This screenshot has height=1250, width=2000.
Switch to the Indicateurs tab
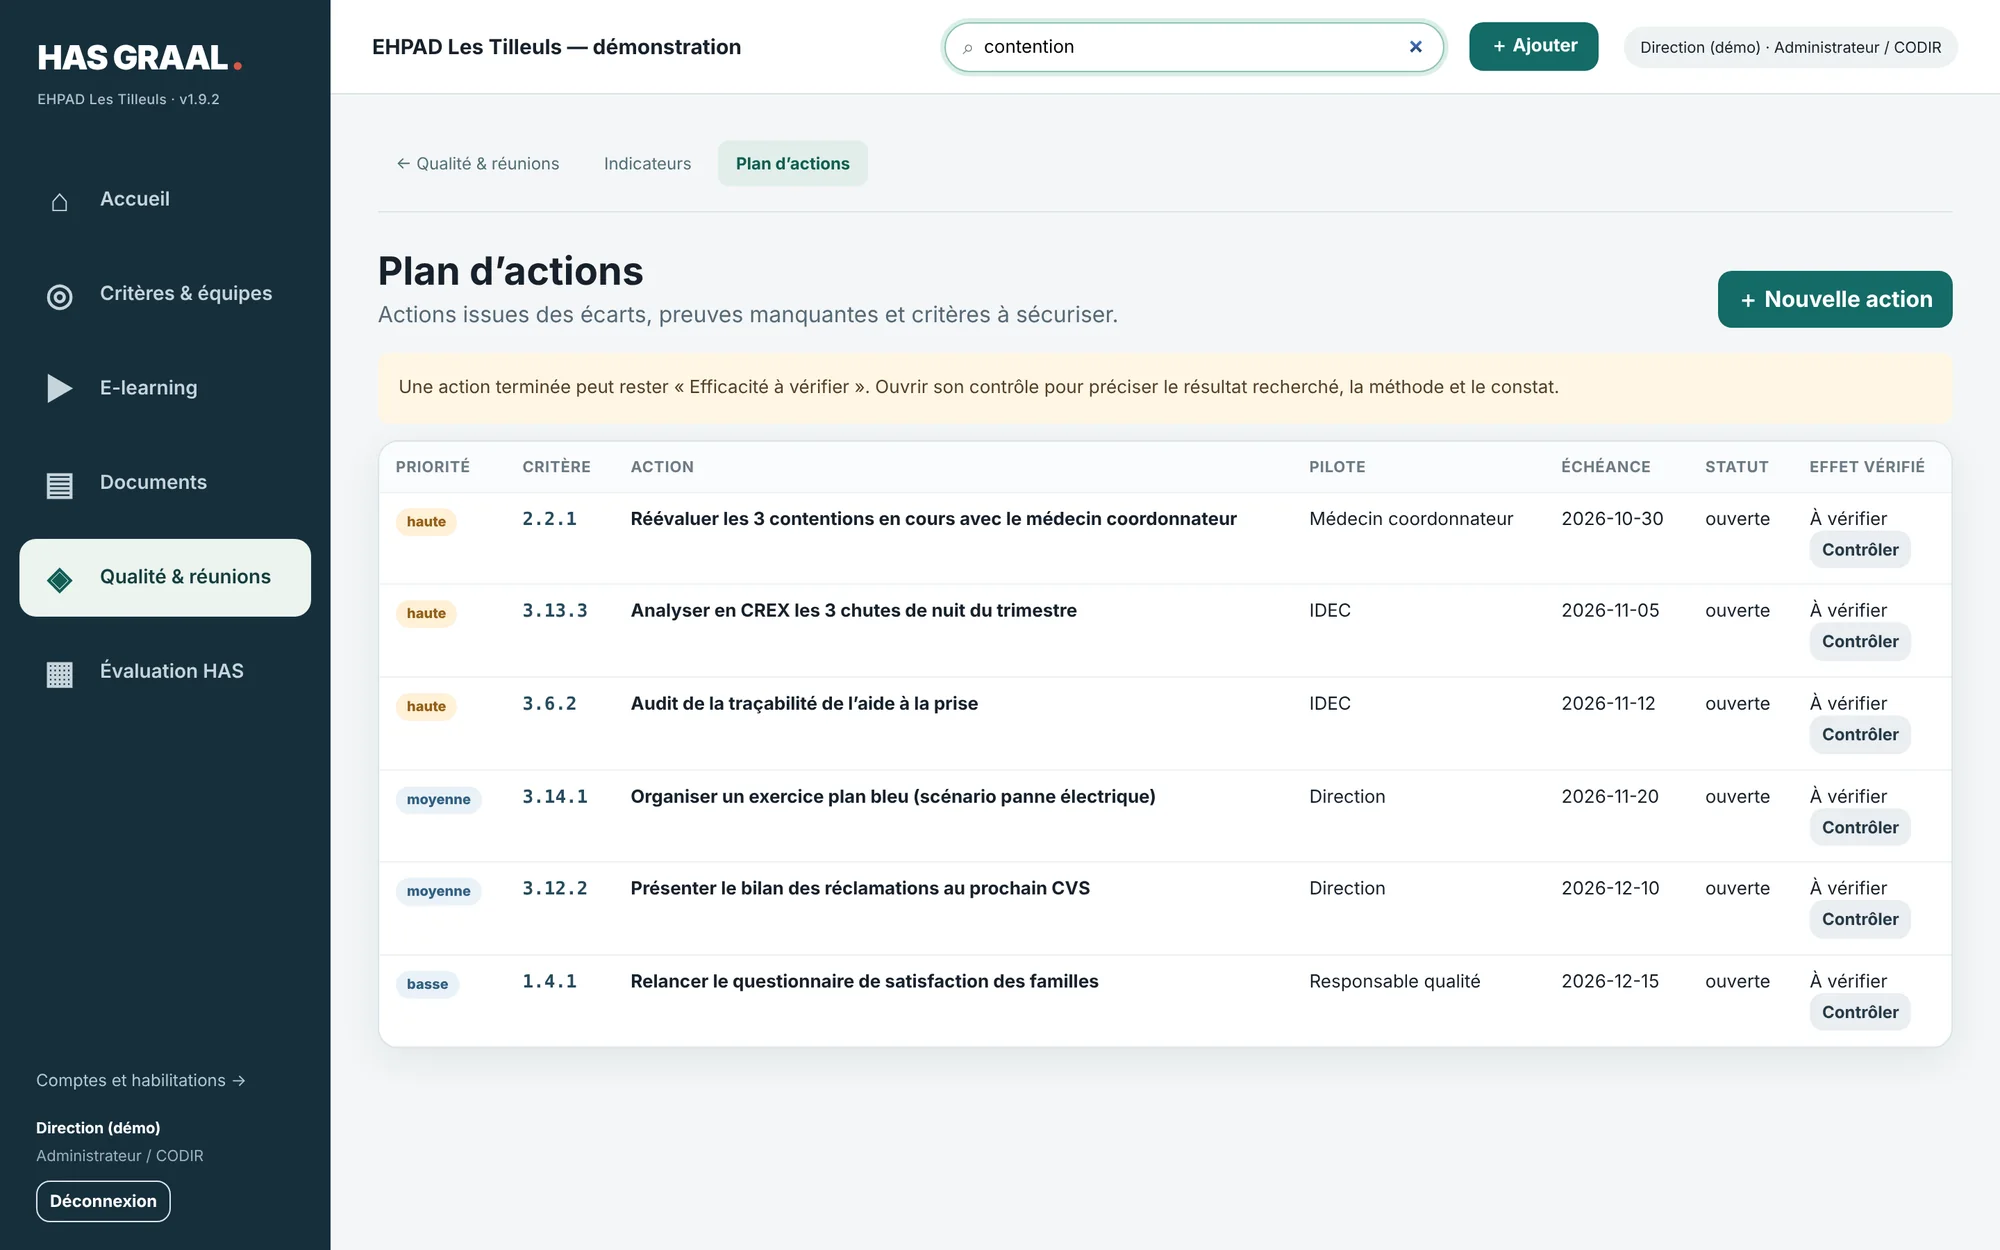tap(647, 164)
